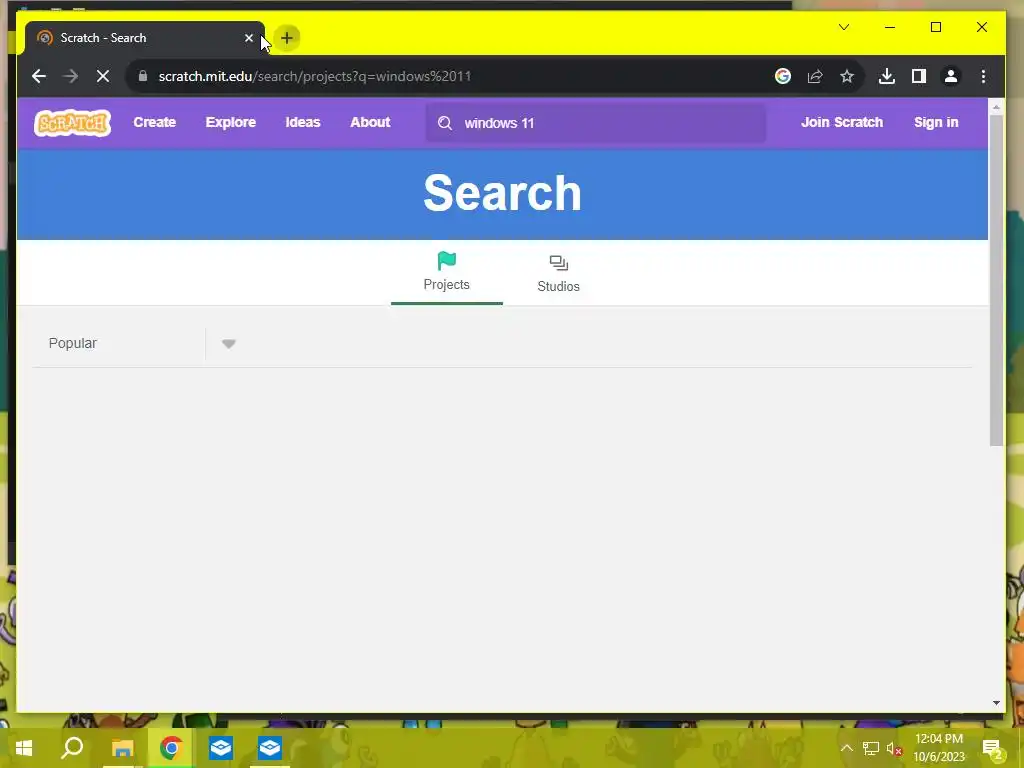Open the Ideas page
The image size is (1024, 768).
point(303,122)
